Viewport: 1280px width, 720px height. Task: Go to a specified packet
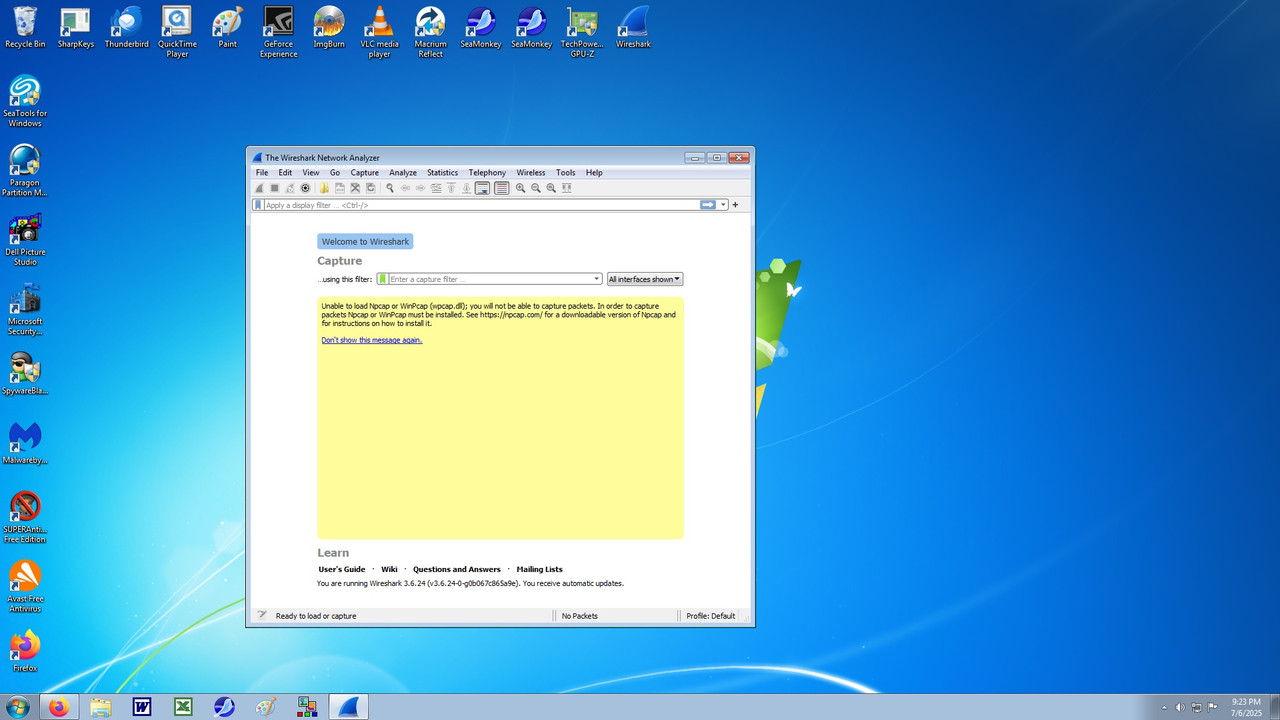tap(436, 188)
